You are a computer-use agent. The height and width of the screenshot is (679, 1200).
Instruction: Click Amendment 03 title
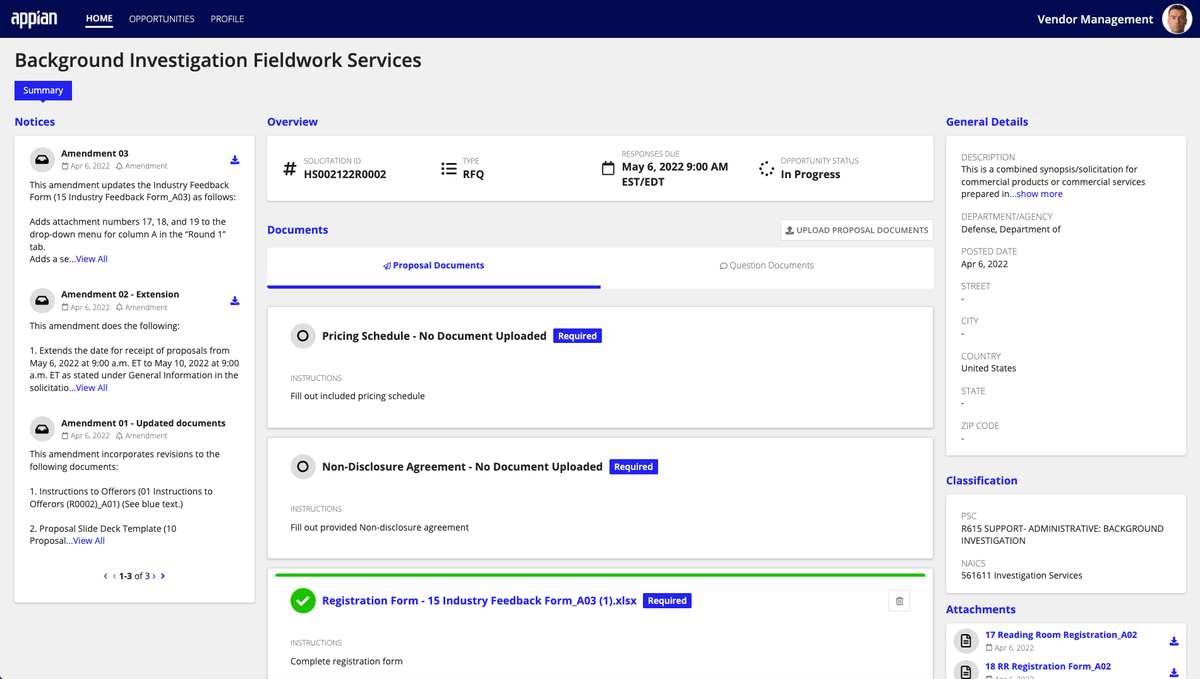pos(95,153)
